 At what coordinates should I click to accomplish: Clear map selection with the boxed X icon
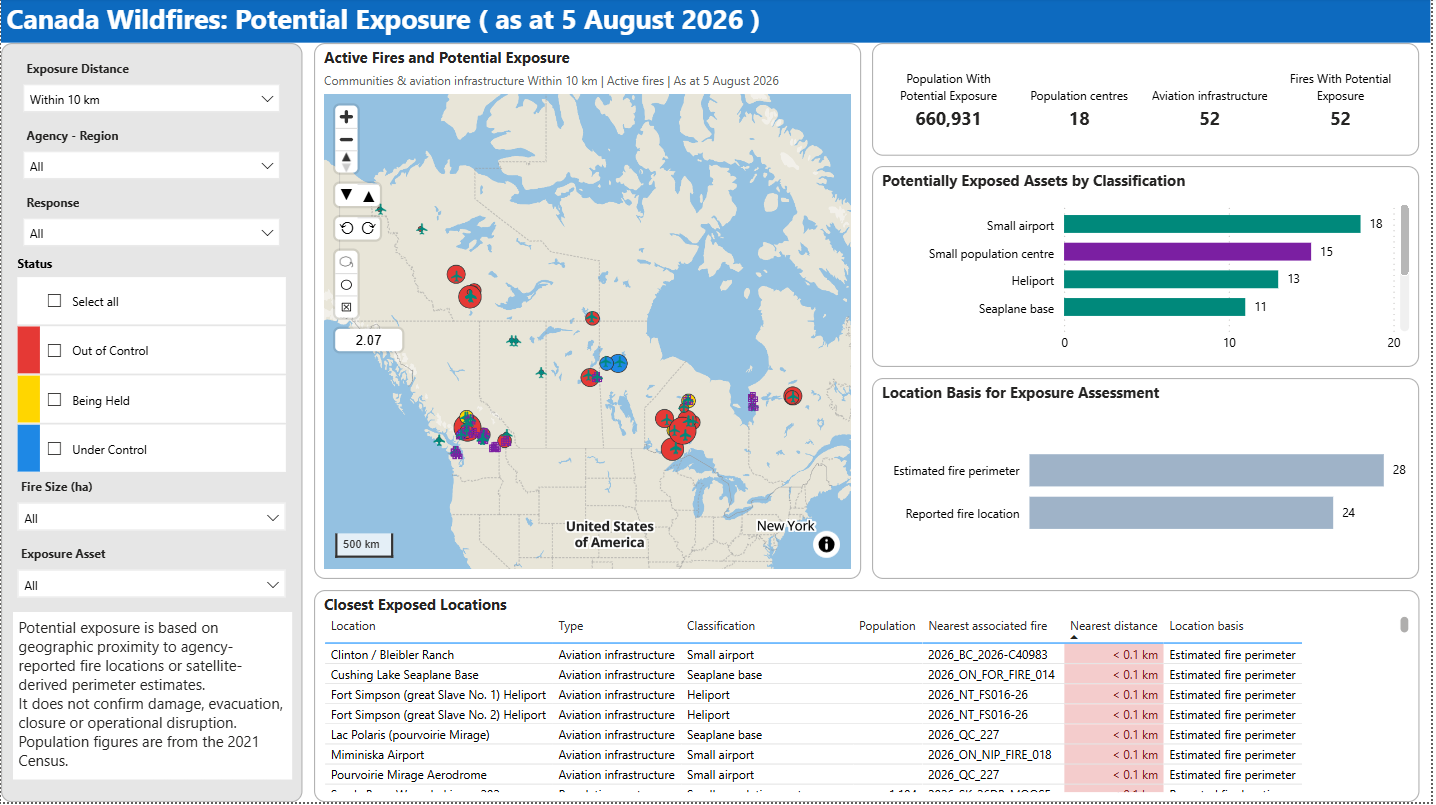coord(347,307)
